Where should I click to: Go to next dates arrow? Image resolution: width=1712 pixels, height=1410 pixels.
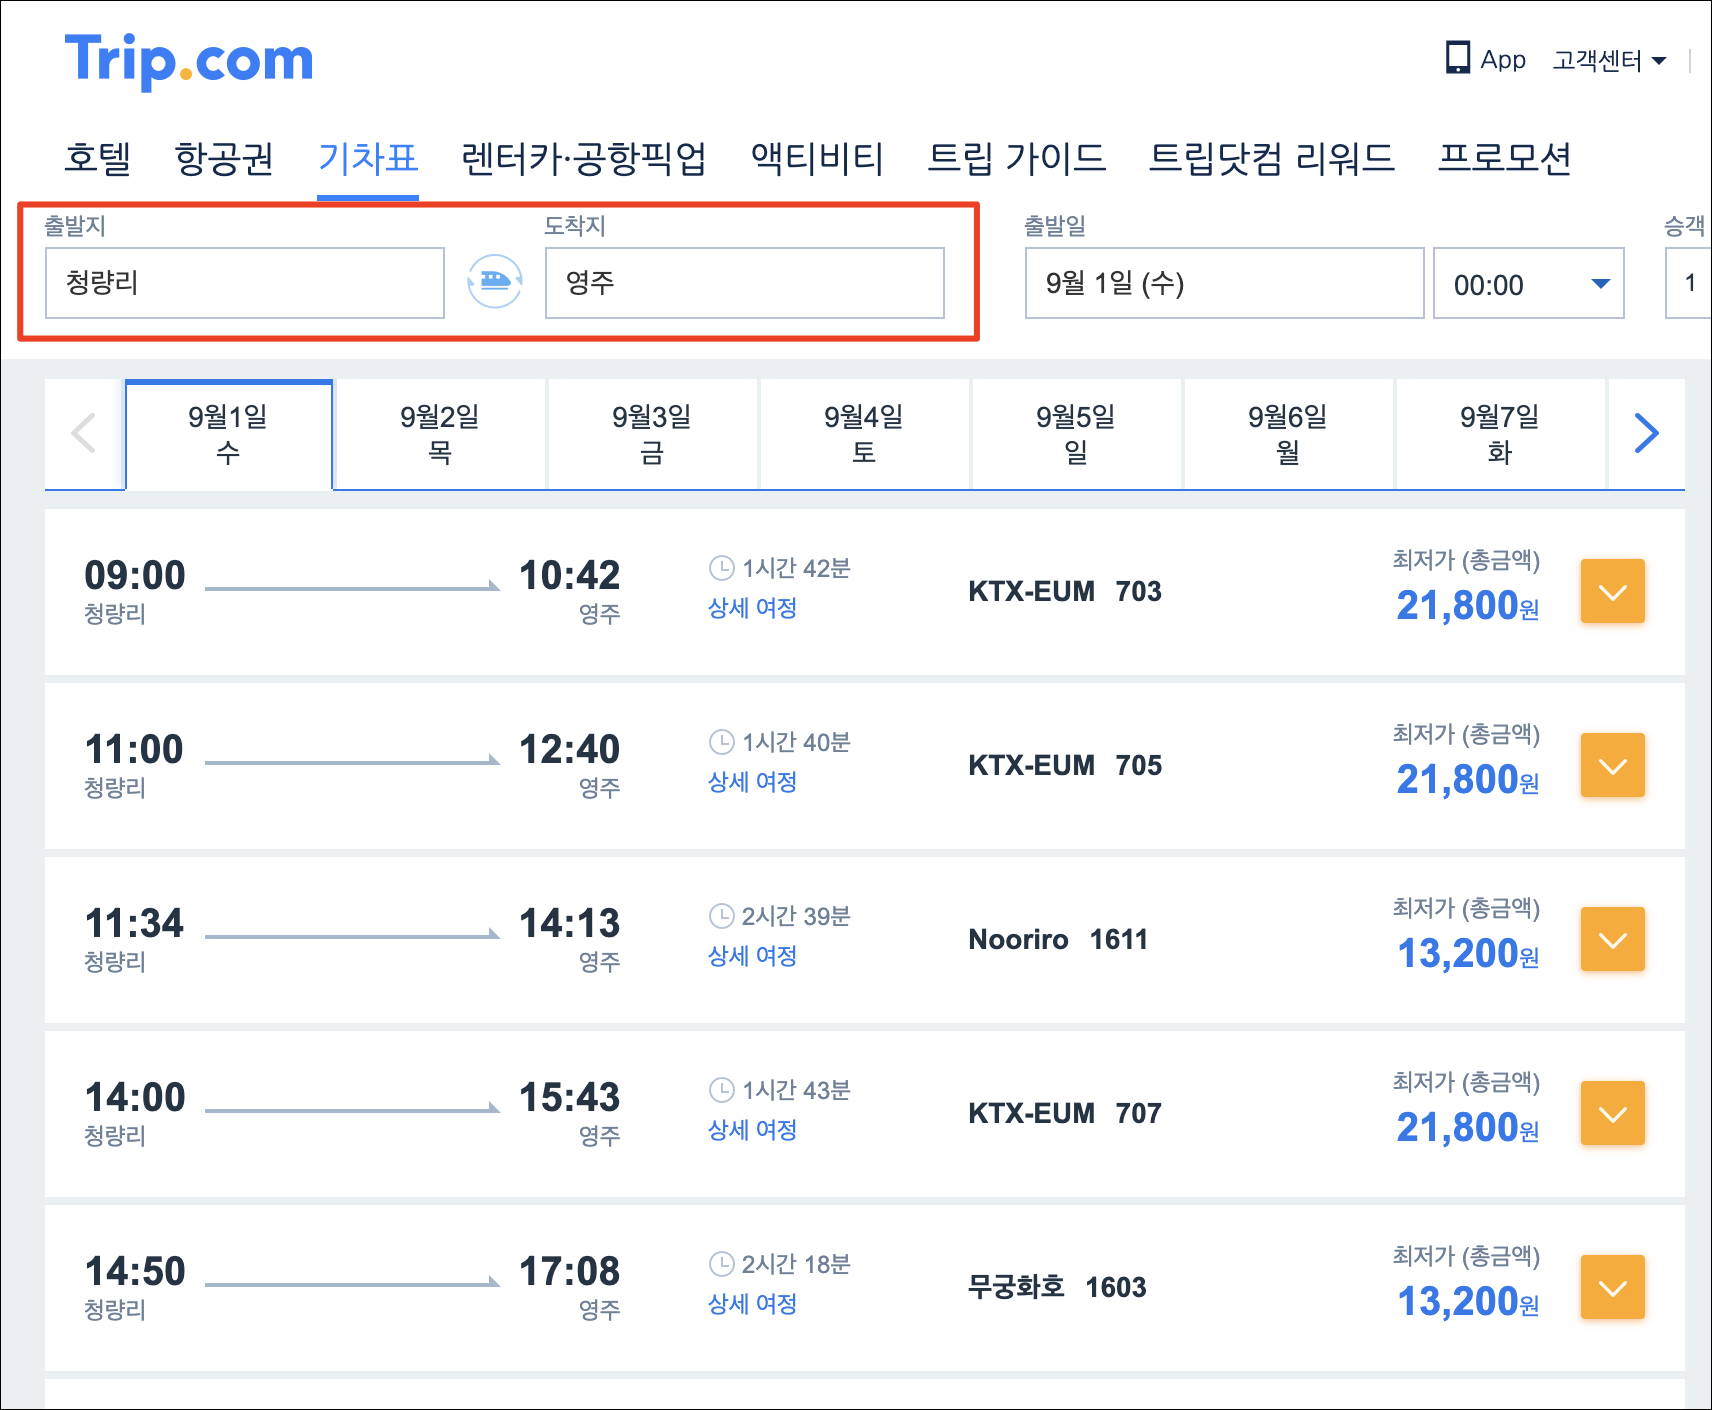coord(1646,433)
